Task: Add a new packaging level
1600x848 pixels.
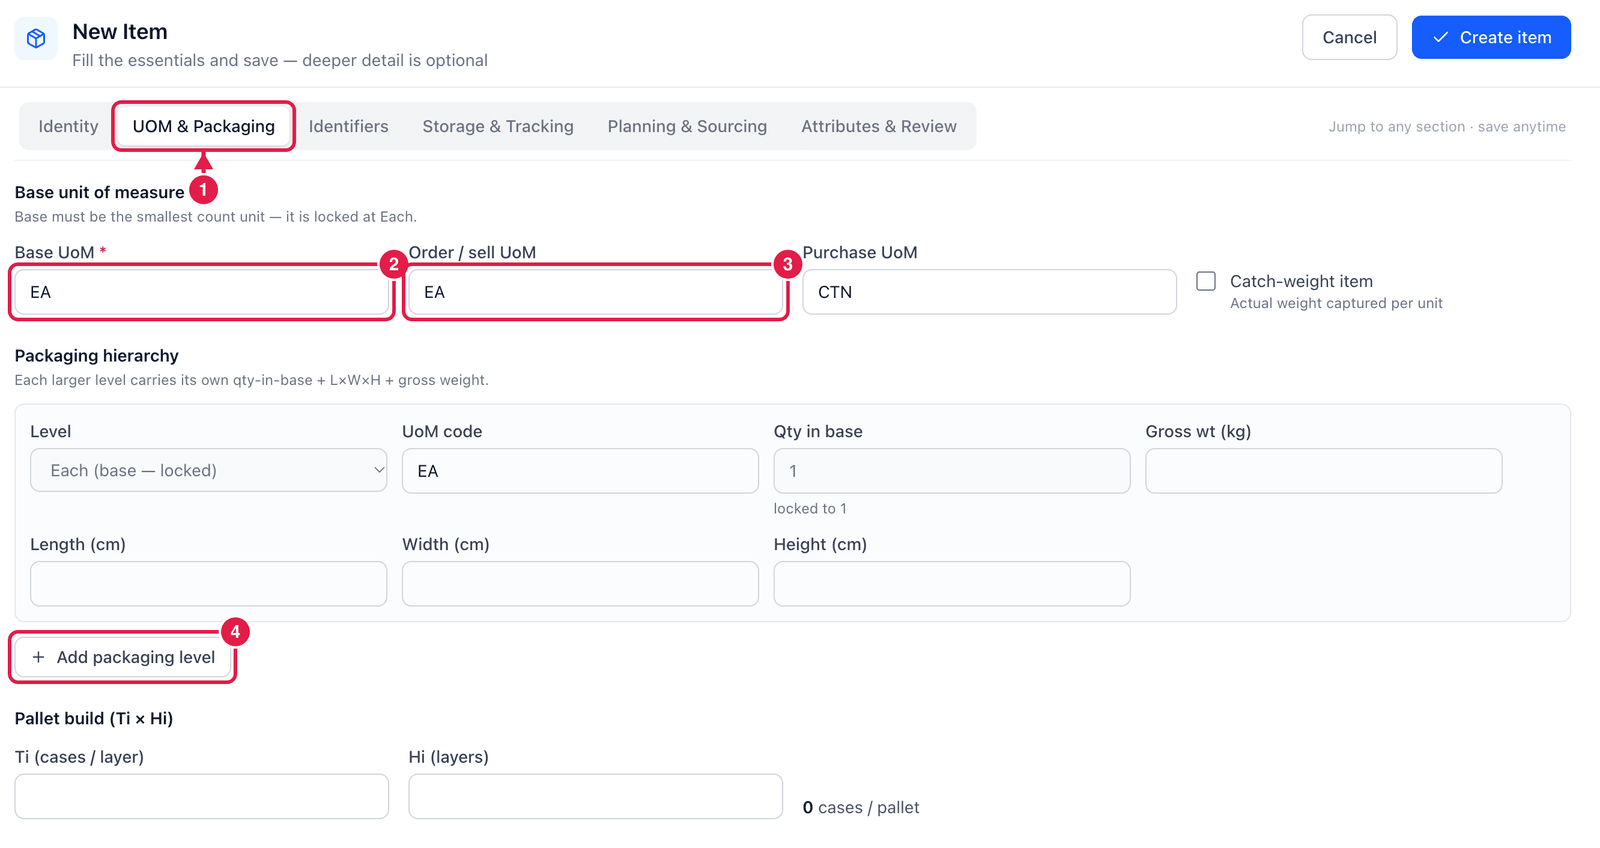Action: (123, 657)
